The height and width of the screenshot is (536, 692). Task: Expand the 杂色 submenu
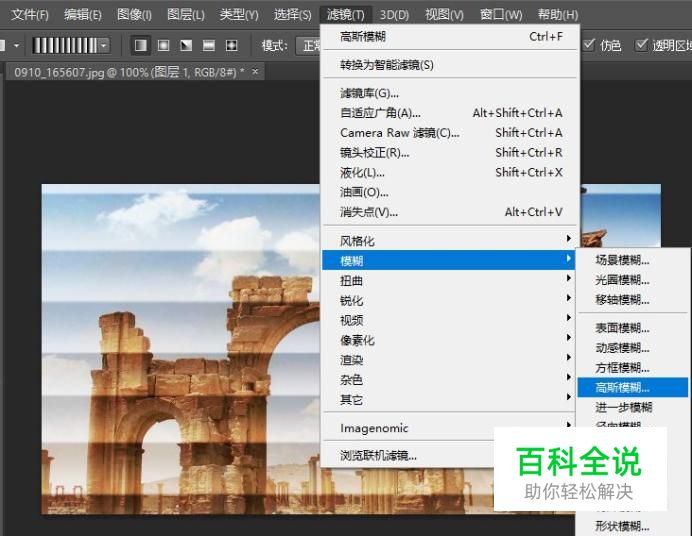(x=448, y=379)
